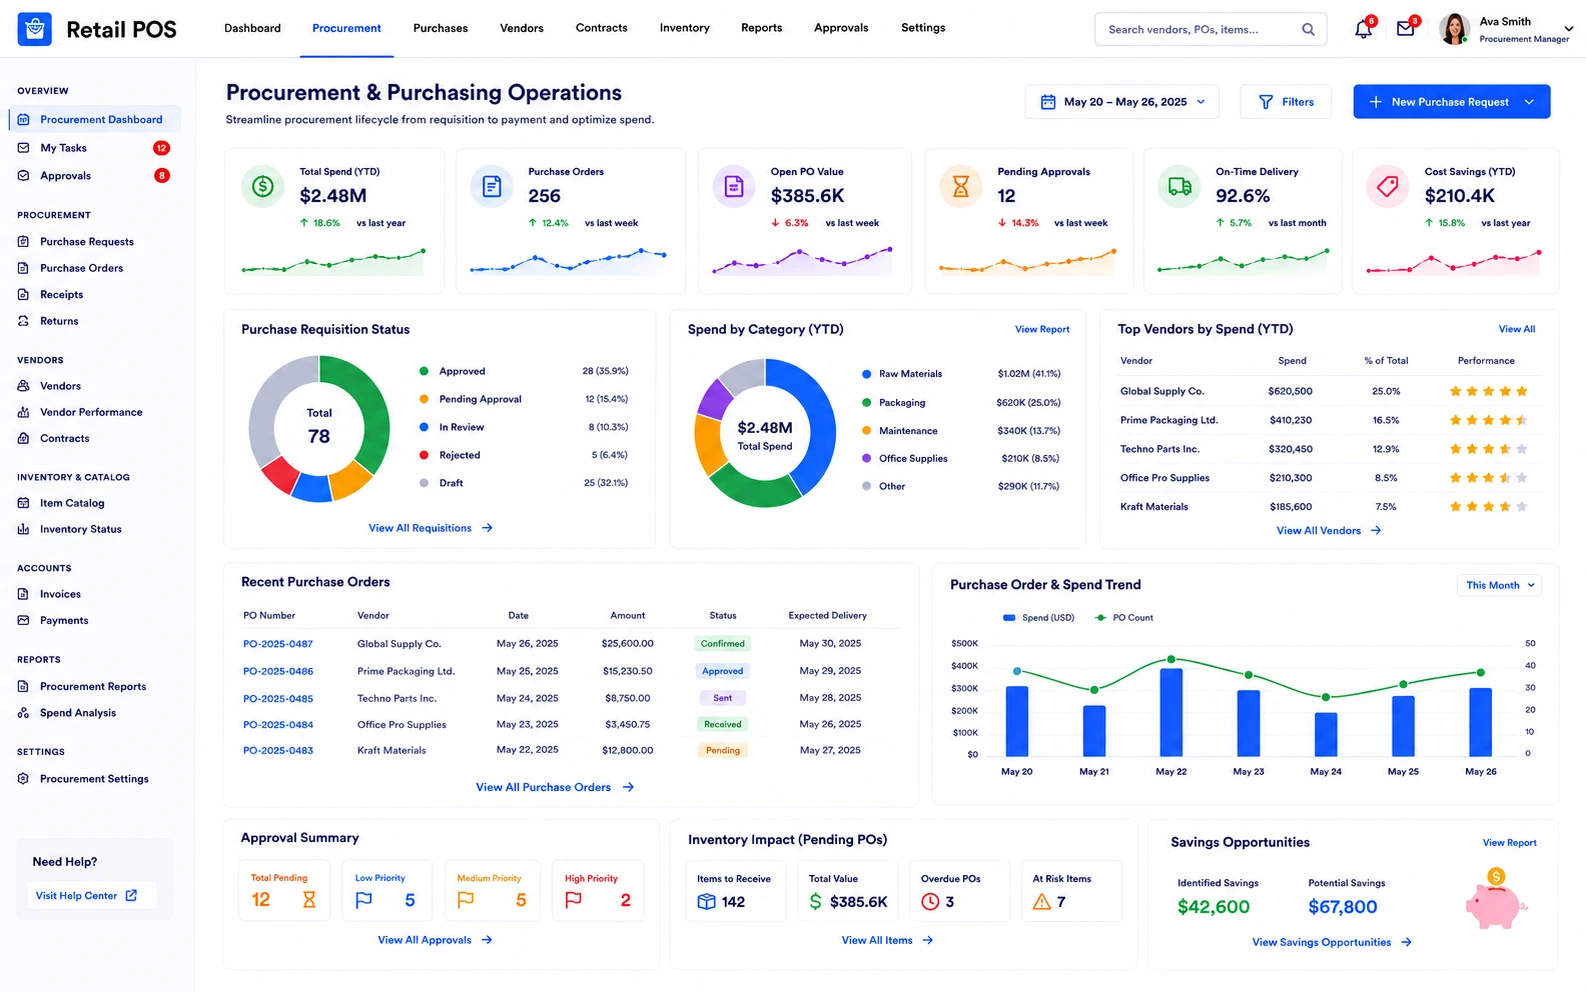Click the piggy bank savings illustration
Viewport: 1586px width, 992px height.
coord(1496,898)
